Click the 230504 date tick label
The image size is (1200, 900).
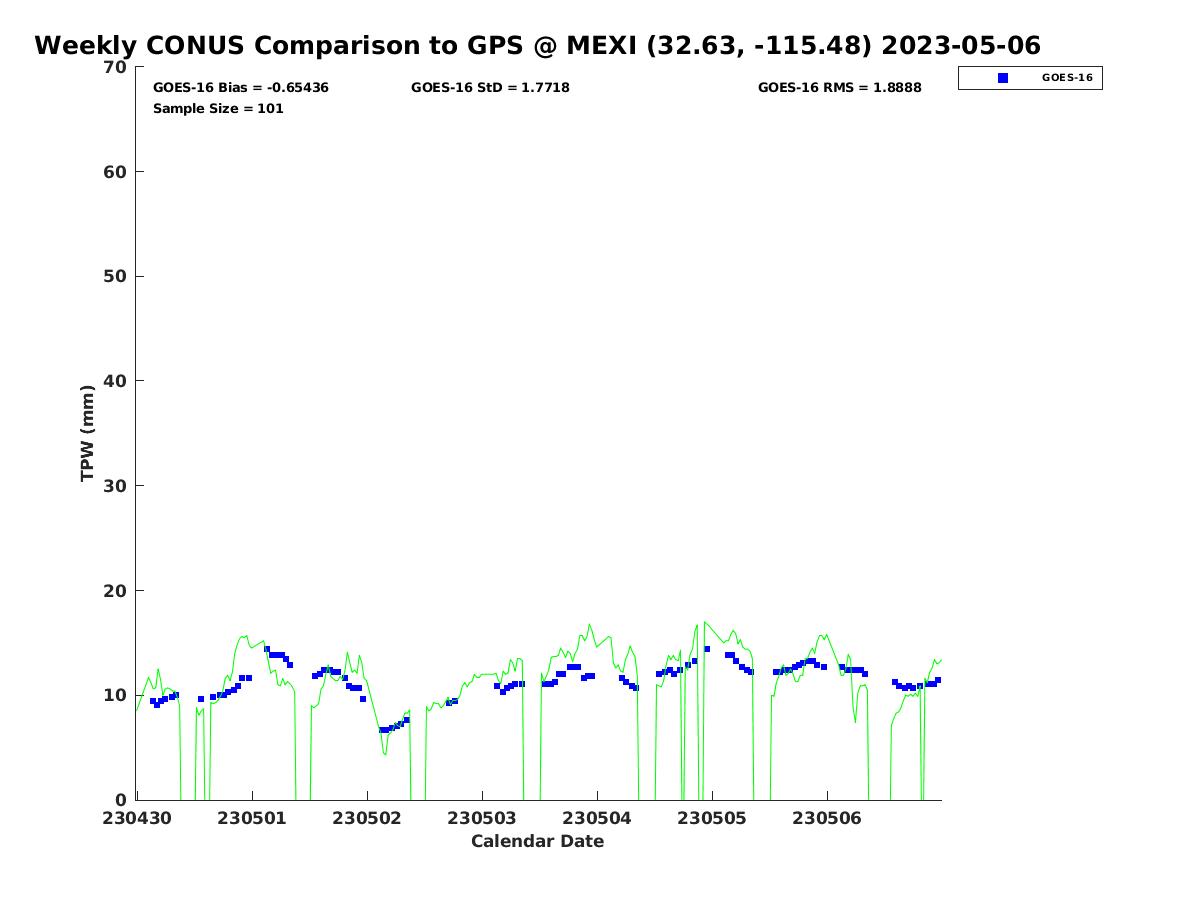[597, 817]
